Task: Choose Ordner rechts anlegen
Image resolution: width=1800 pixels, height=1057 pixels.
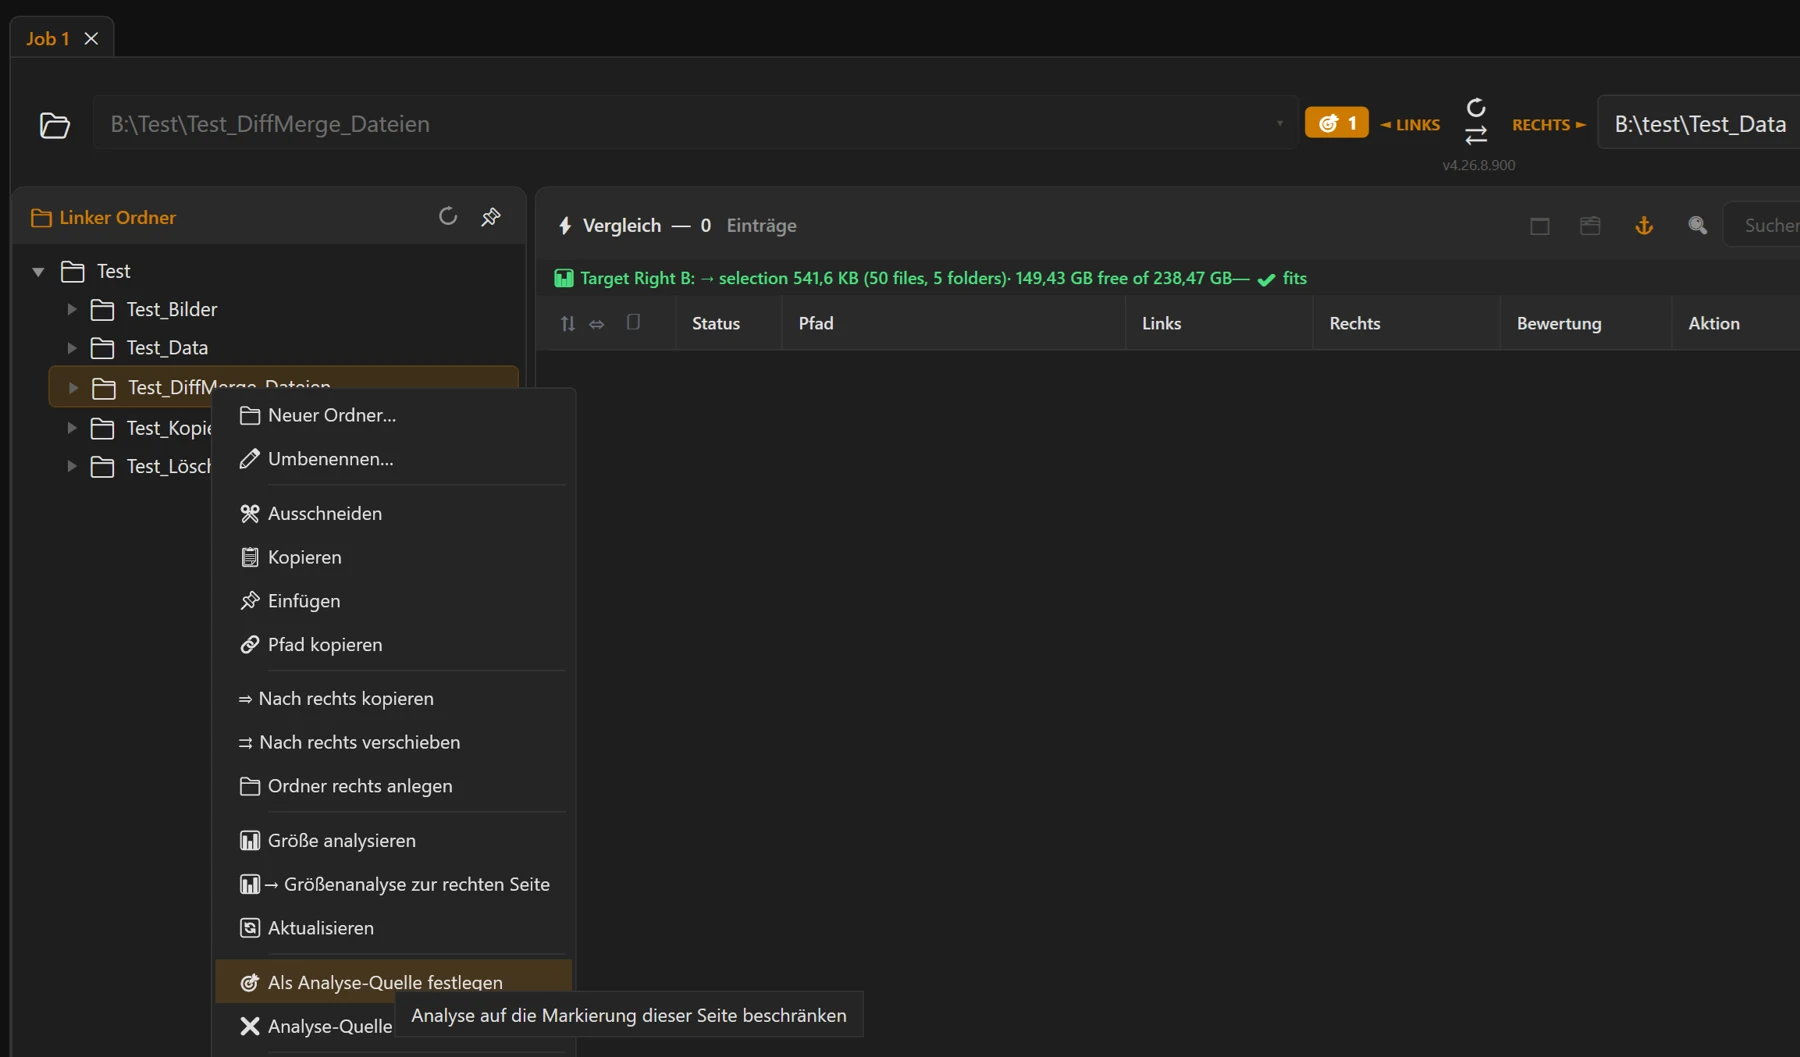Action: coord(393,786)
